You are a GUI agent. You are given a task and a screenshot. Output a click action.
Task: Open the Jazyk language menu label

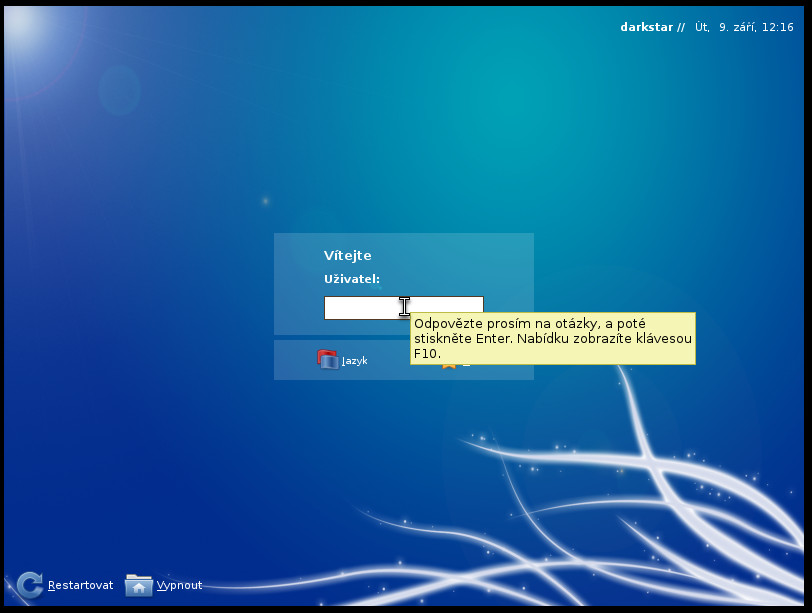point(354,360)
